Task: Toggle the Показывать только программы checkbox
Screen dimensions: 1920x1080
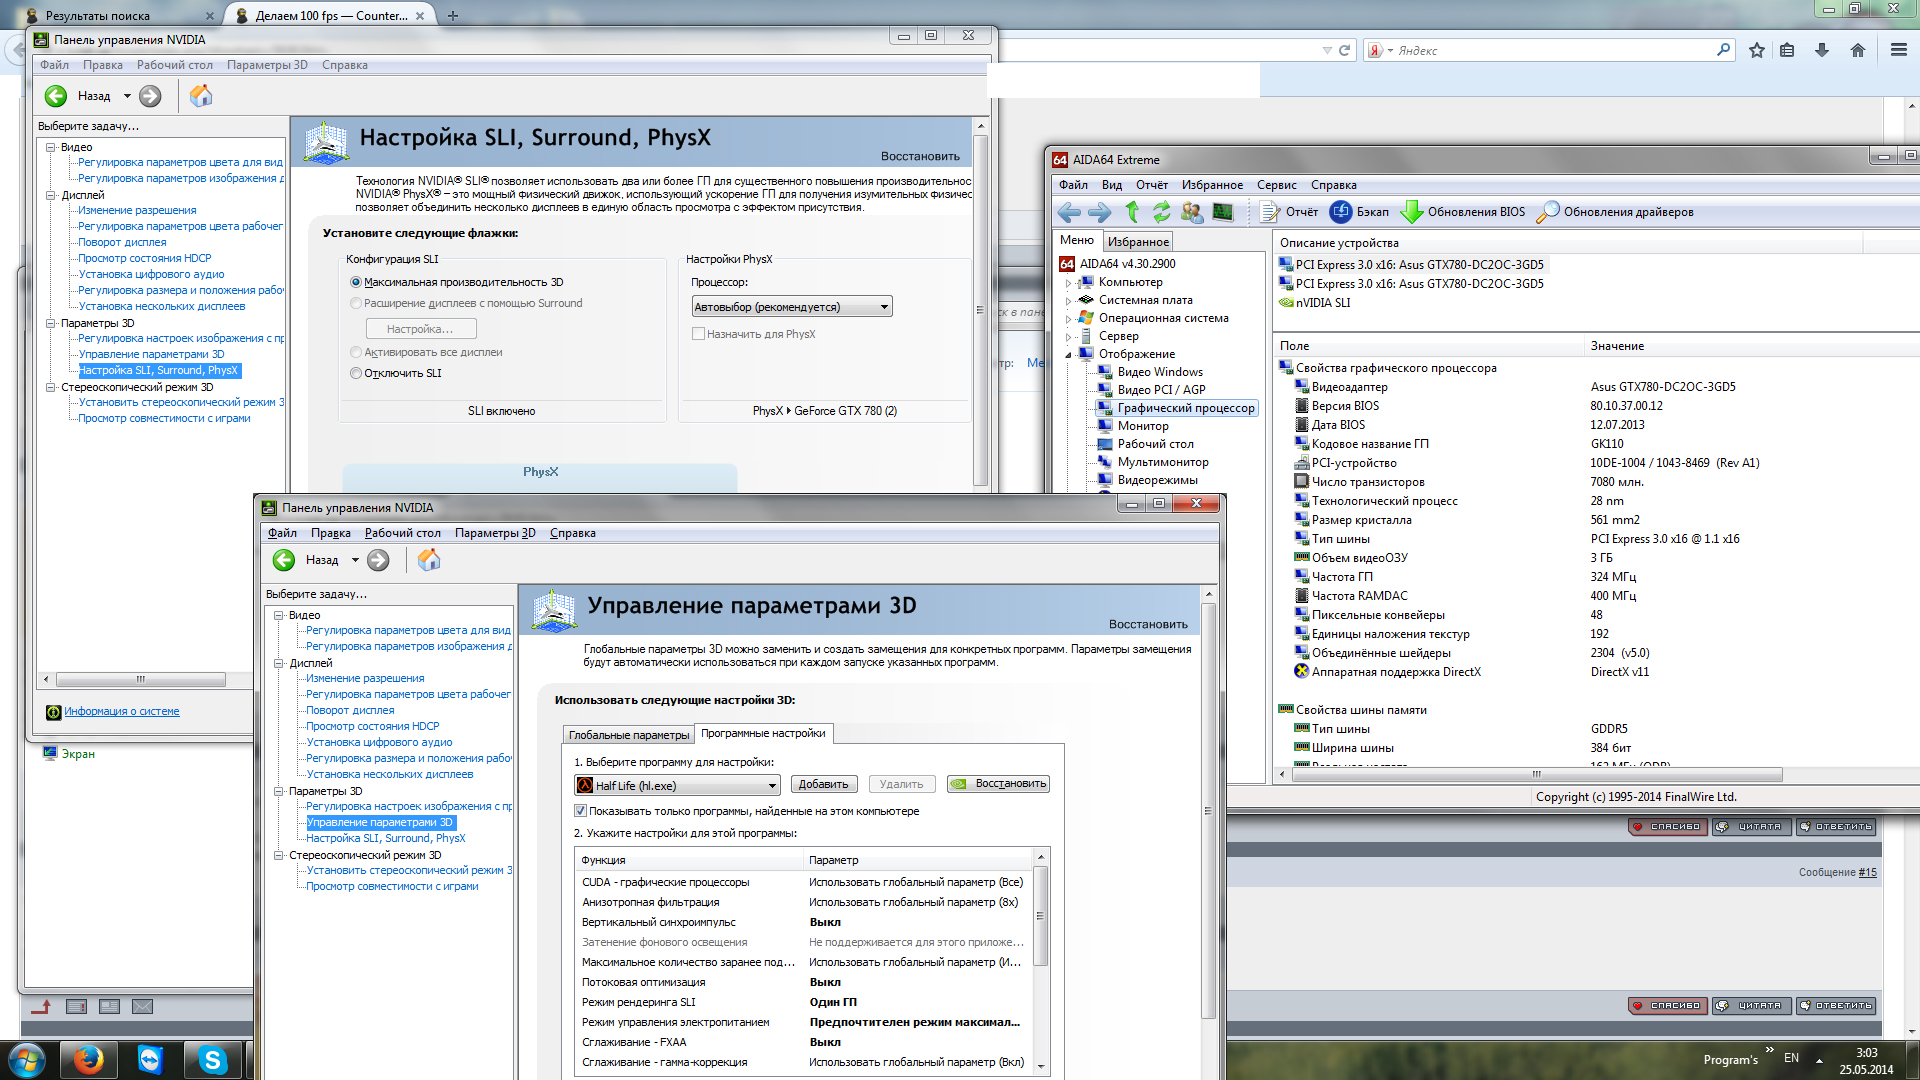Action: tap(580, 811)
